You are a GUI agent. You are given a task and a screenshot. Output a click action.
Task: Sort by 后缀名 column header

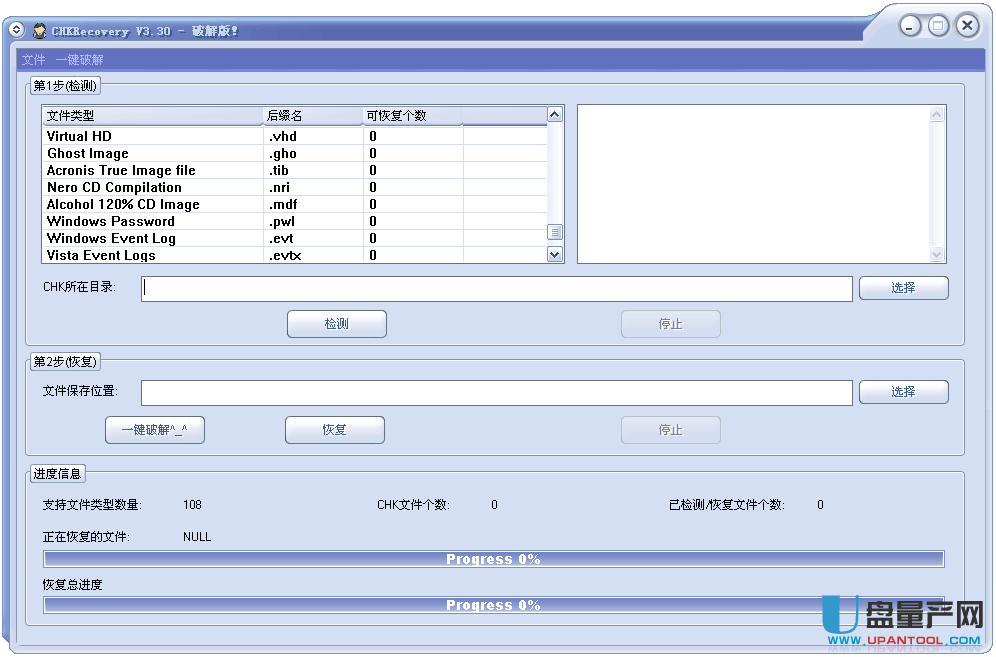click(x=312, y=116)
